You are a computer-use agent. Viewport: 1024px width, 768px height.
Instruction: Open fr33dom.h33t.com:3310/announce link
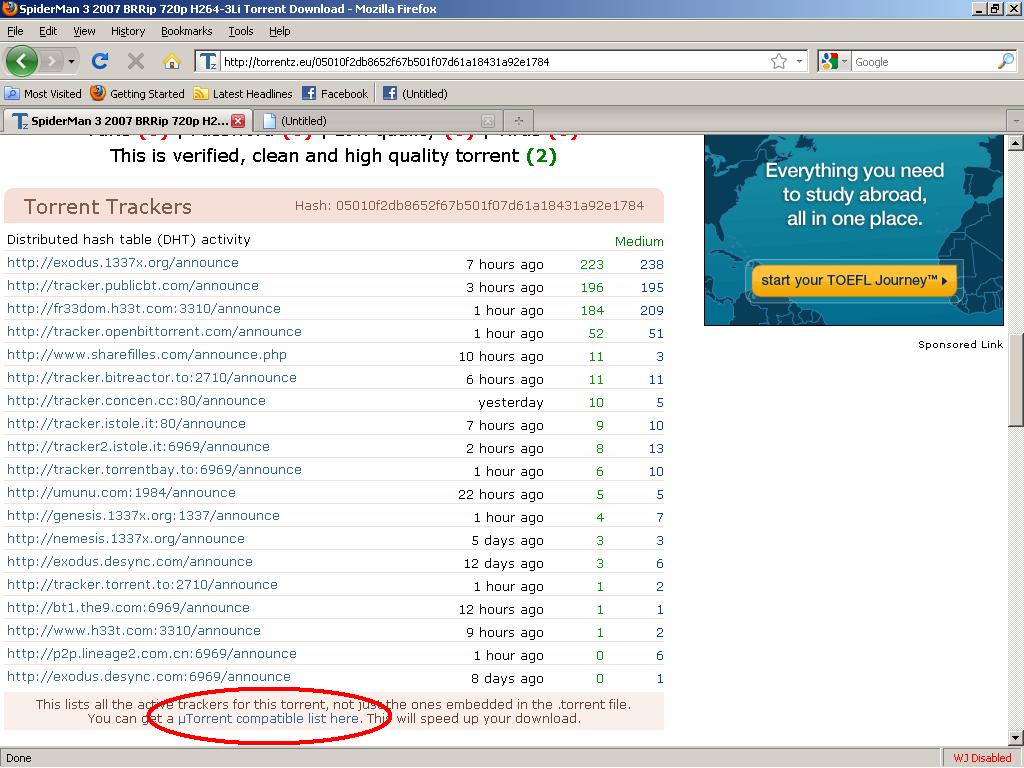click(144, 308)
